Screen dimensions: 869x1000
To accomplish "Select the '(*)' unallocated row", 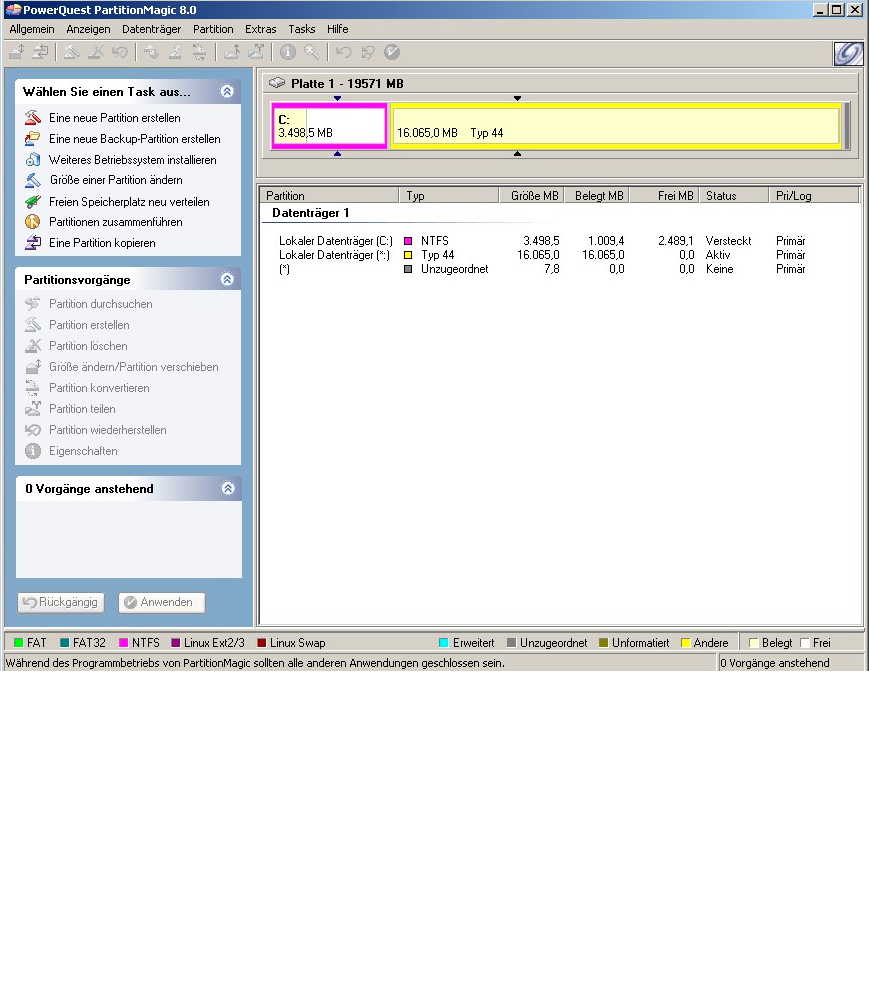I will pos(542,269).
